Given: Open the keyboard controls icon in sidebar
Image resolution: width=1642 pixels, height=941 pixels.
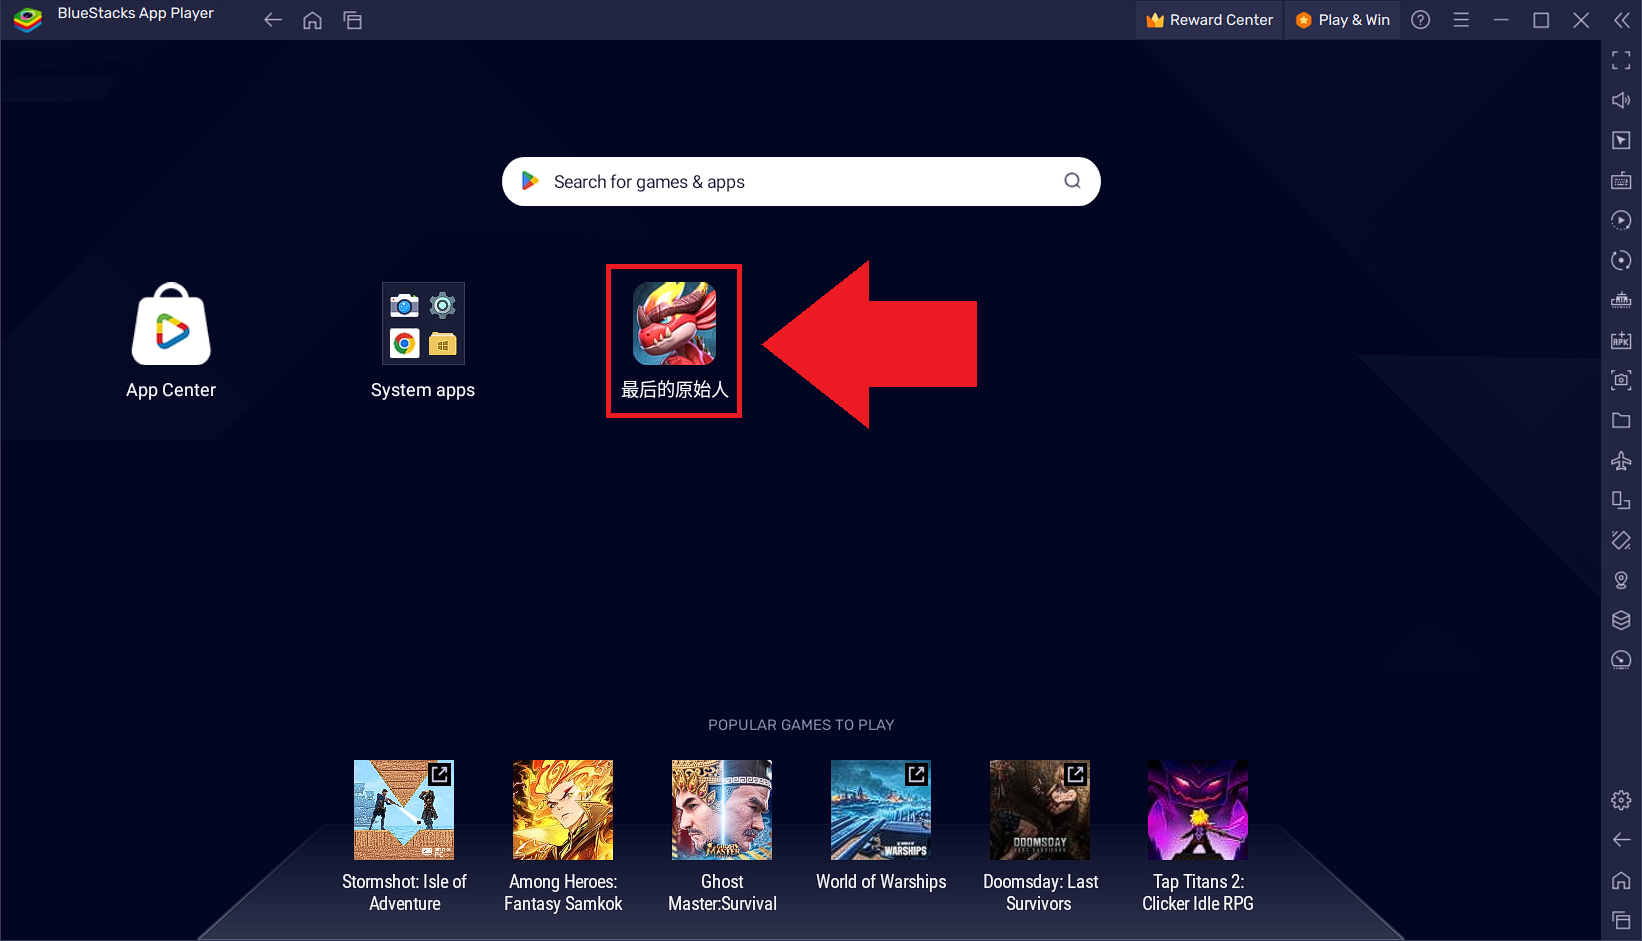Looking at the screenshot, I should (x=1621, y=181).
